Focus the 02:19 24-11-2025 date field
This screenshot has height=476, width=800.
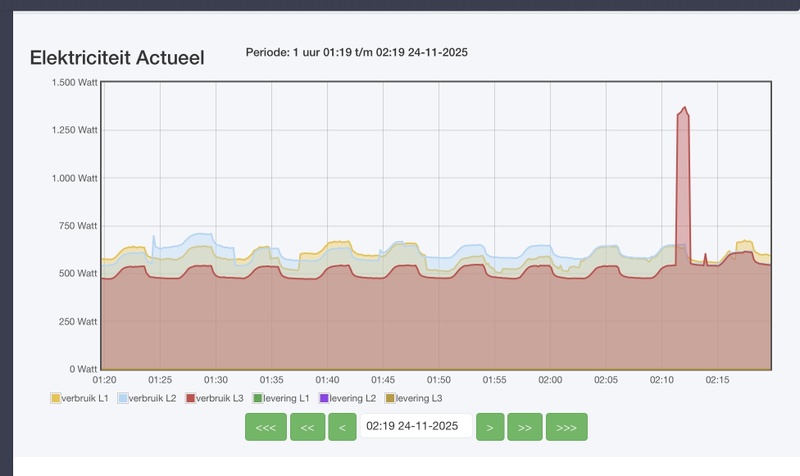[x=416, y=426]
